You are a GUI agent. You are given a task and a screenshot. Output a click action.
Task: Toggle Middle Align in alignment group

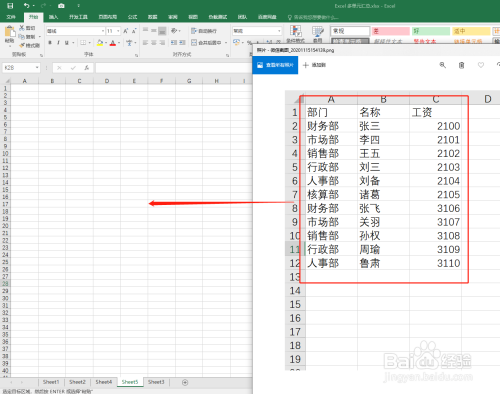tap(154, 30)
